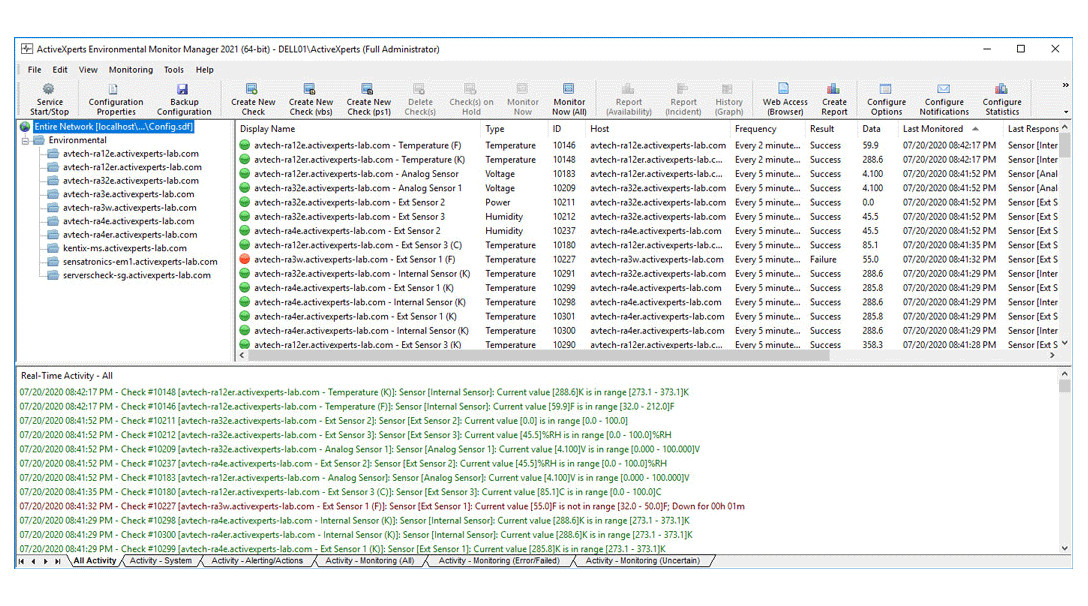This screenshot has height=606, width=1088.
Task: Click the Create New Check icon
Action: point(252,89)
